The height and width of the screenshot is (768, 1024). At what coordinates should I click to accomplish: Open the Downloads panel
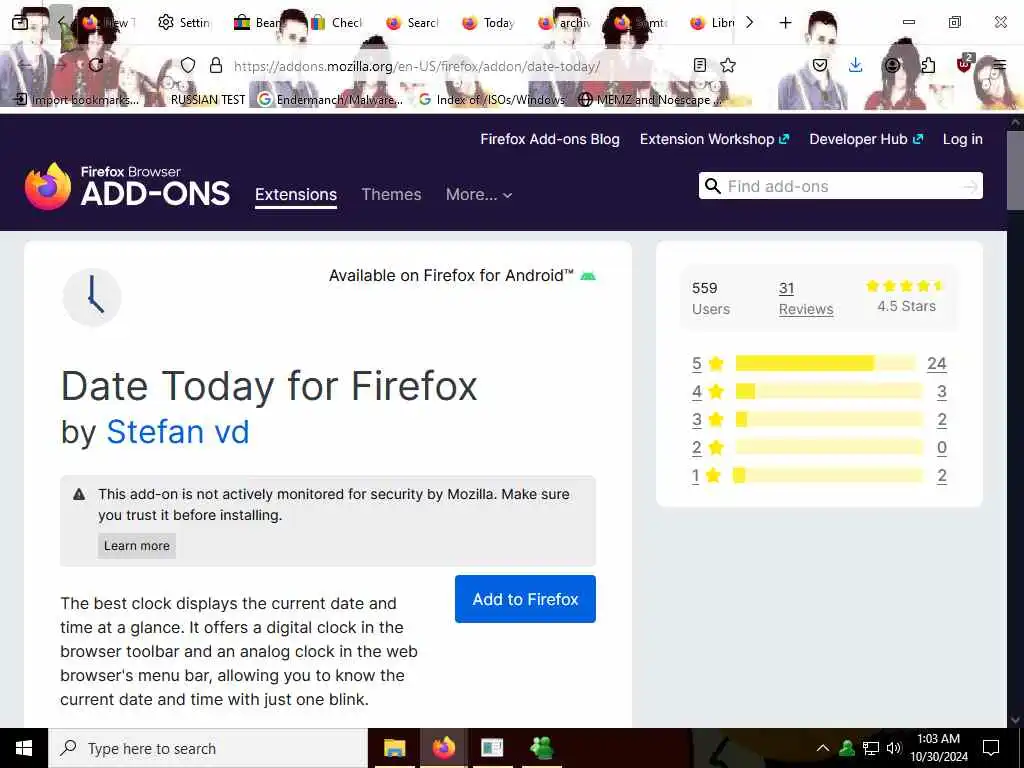[x=856, y=65]
